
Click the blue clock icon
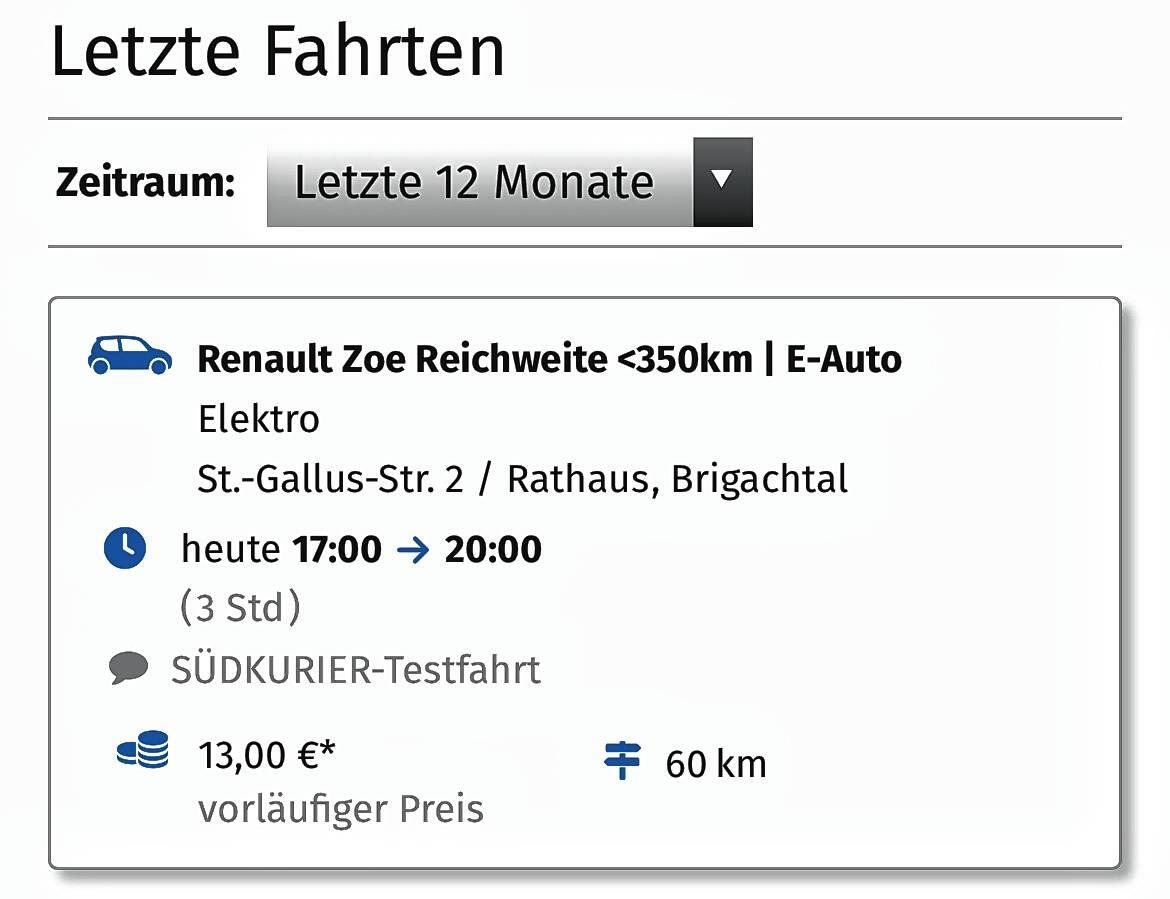click(x=125, y=548)
